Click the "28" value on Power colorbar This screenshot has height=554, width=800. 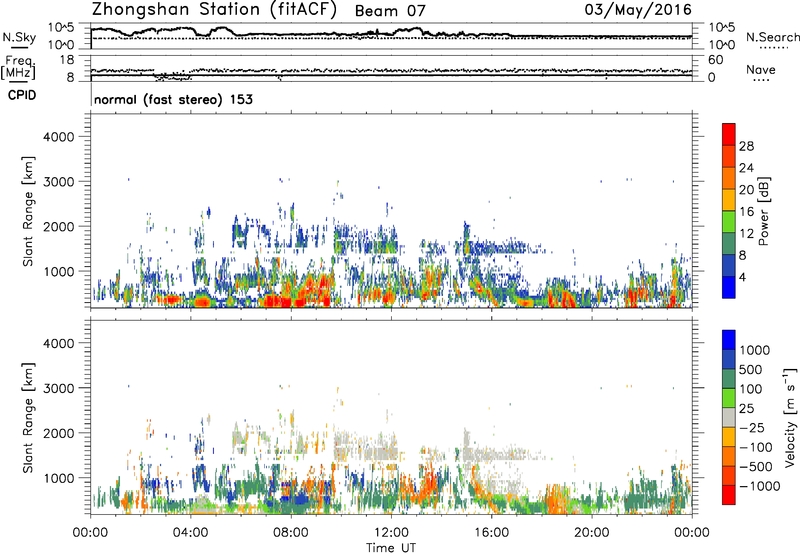pyautogui.click(x=746, y=146)
